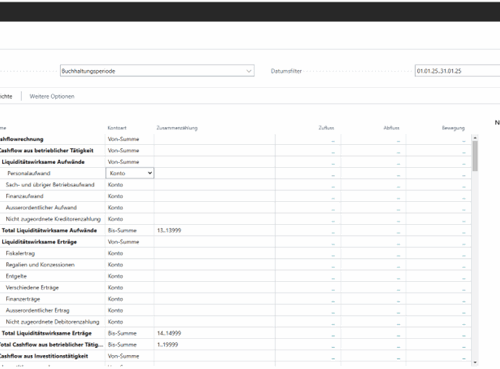This screenshot has height=369, width=500.
Task: Click Bis-Summe in Total Liquiditätswirksame Erträge row
Action: tap(122, 333)
